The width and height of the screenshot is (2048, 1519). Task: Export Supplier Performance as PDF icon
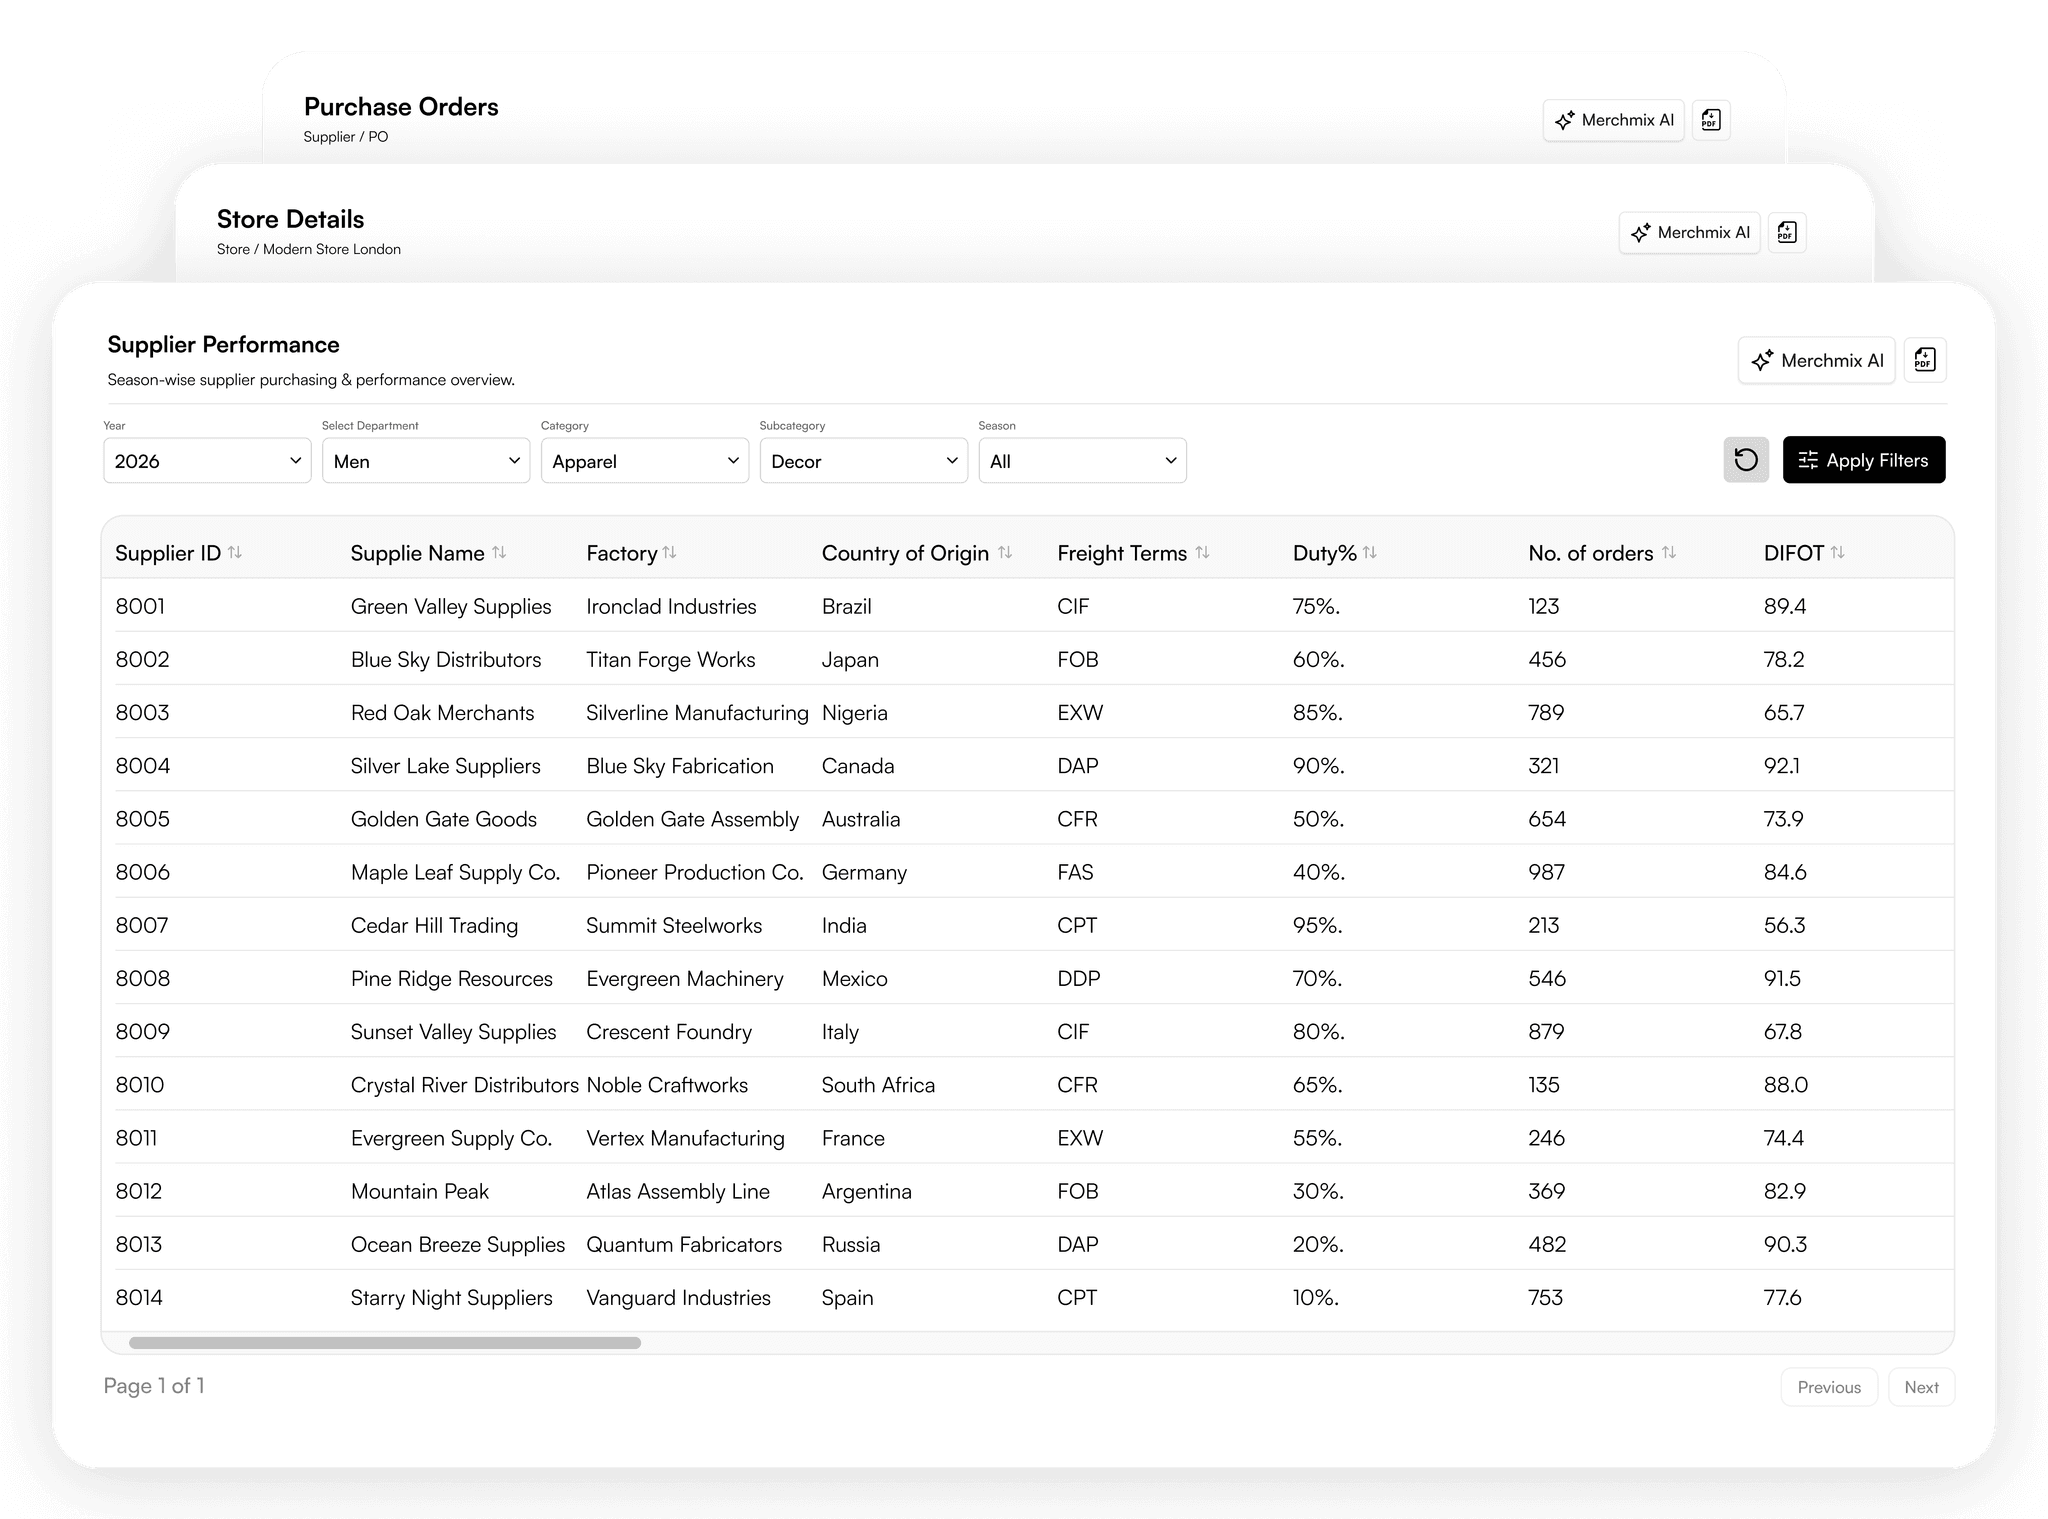(1924, 360)
